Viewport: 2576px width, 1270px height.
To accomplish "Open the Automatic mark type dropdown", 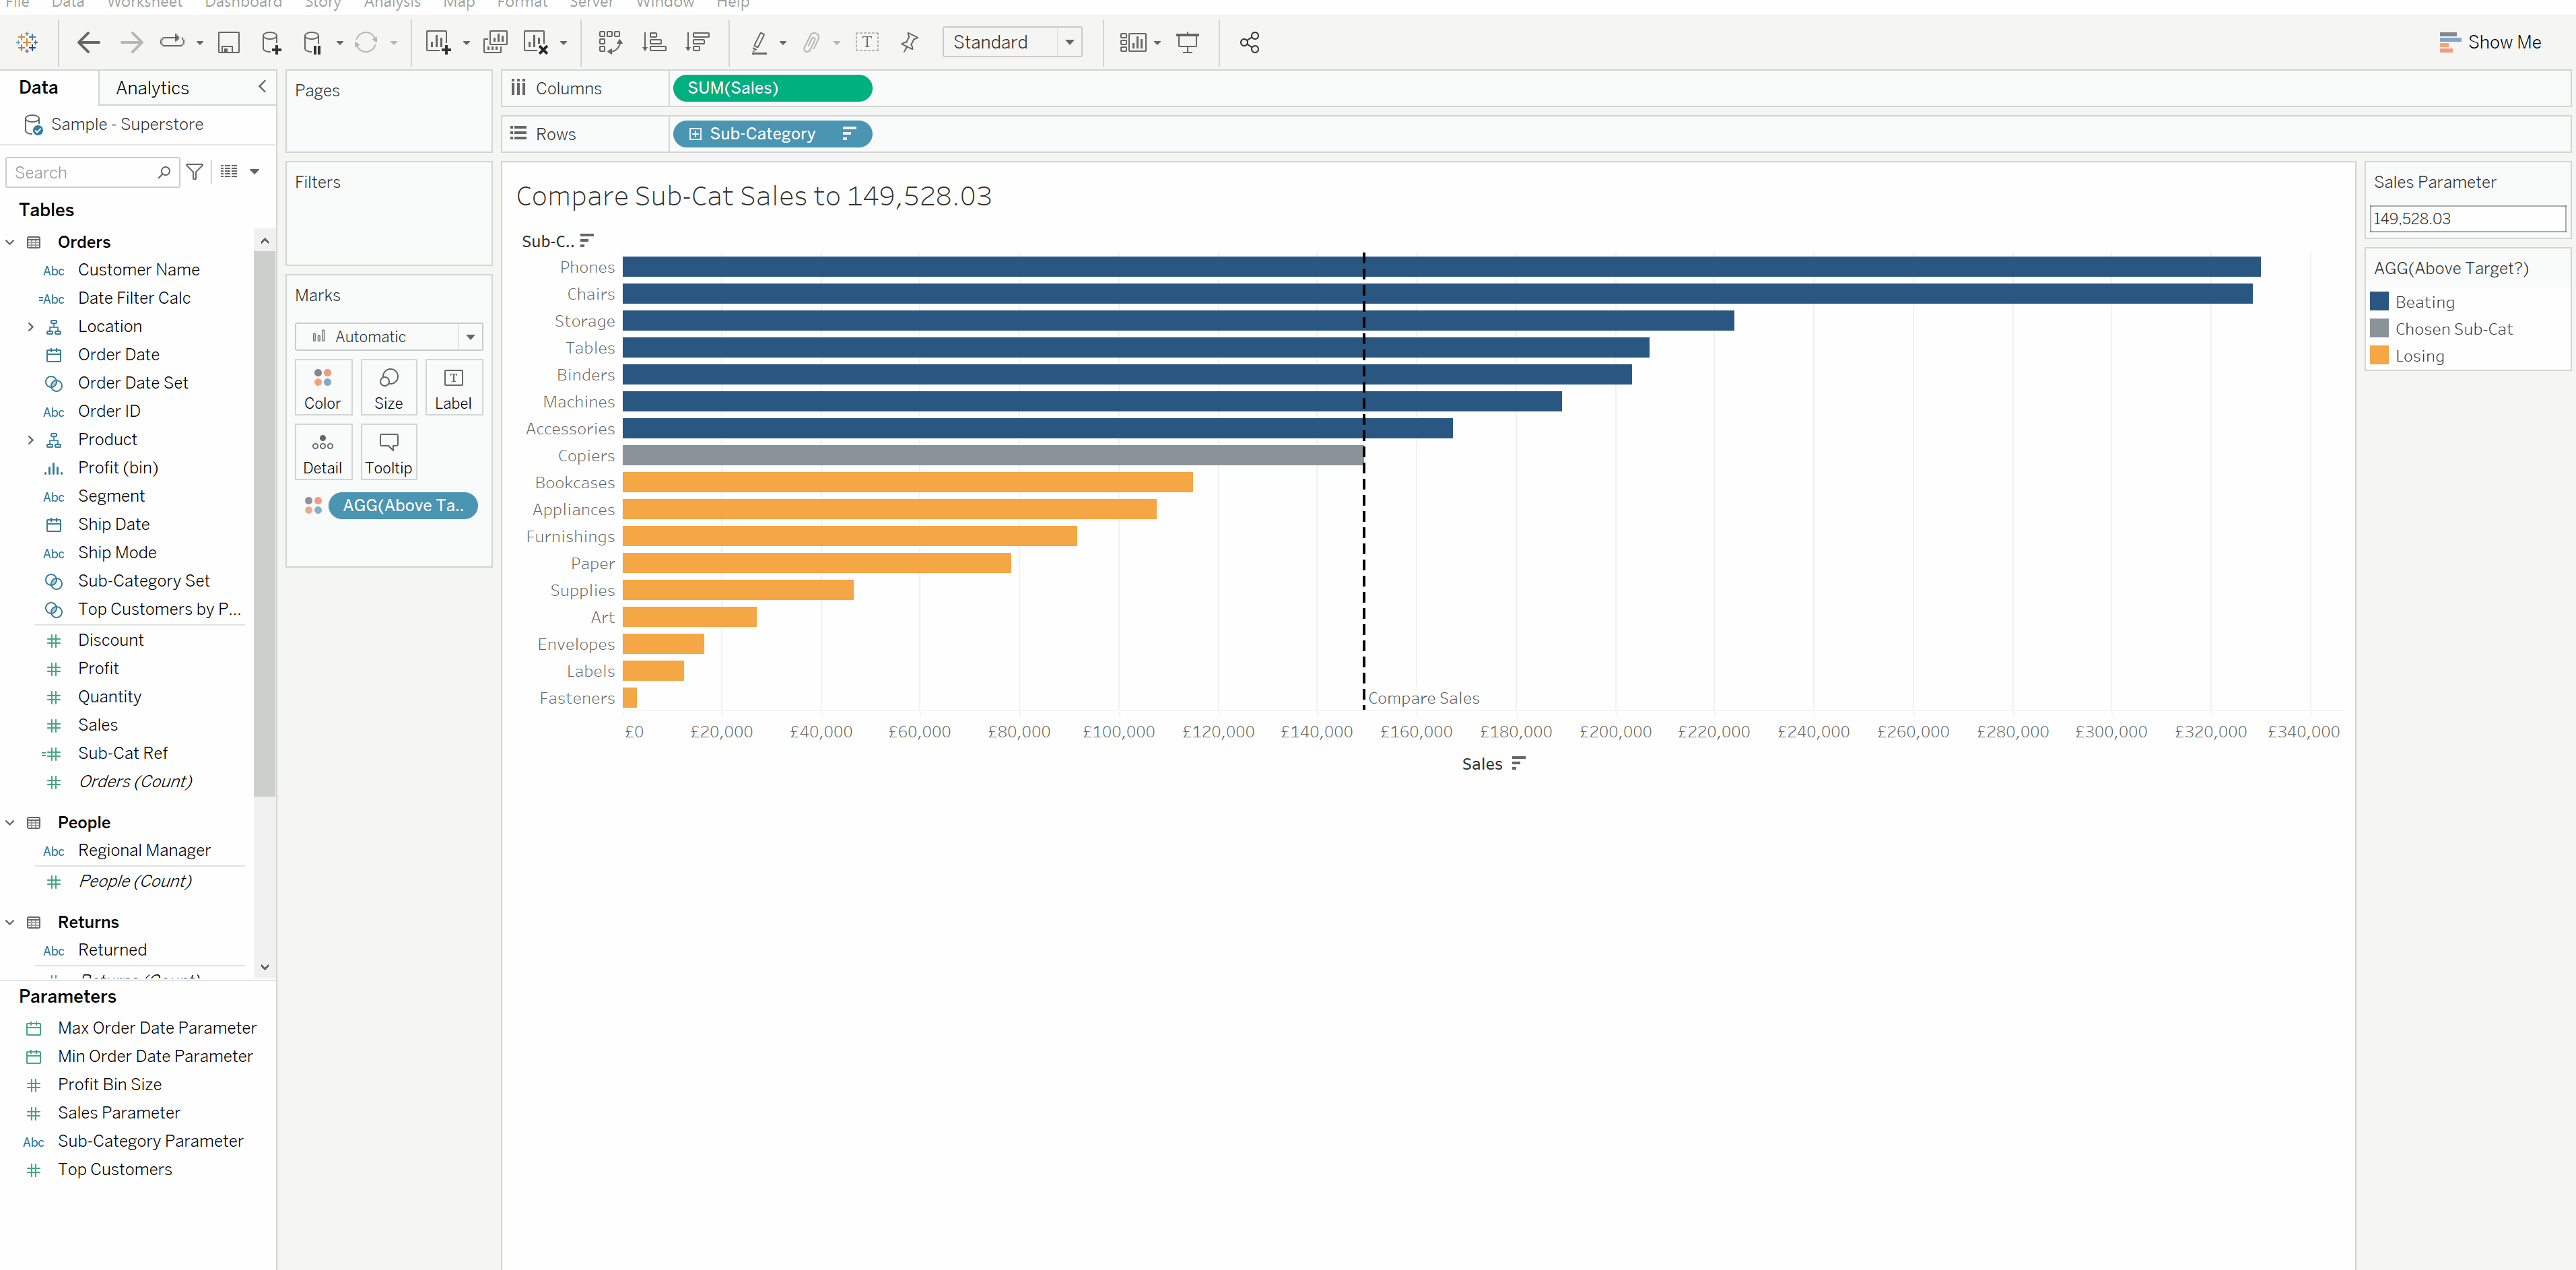I will [x=470, y=337].
